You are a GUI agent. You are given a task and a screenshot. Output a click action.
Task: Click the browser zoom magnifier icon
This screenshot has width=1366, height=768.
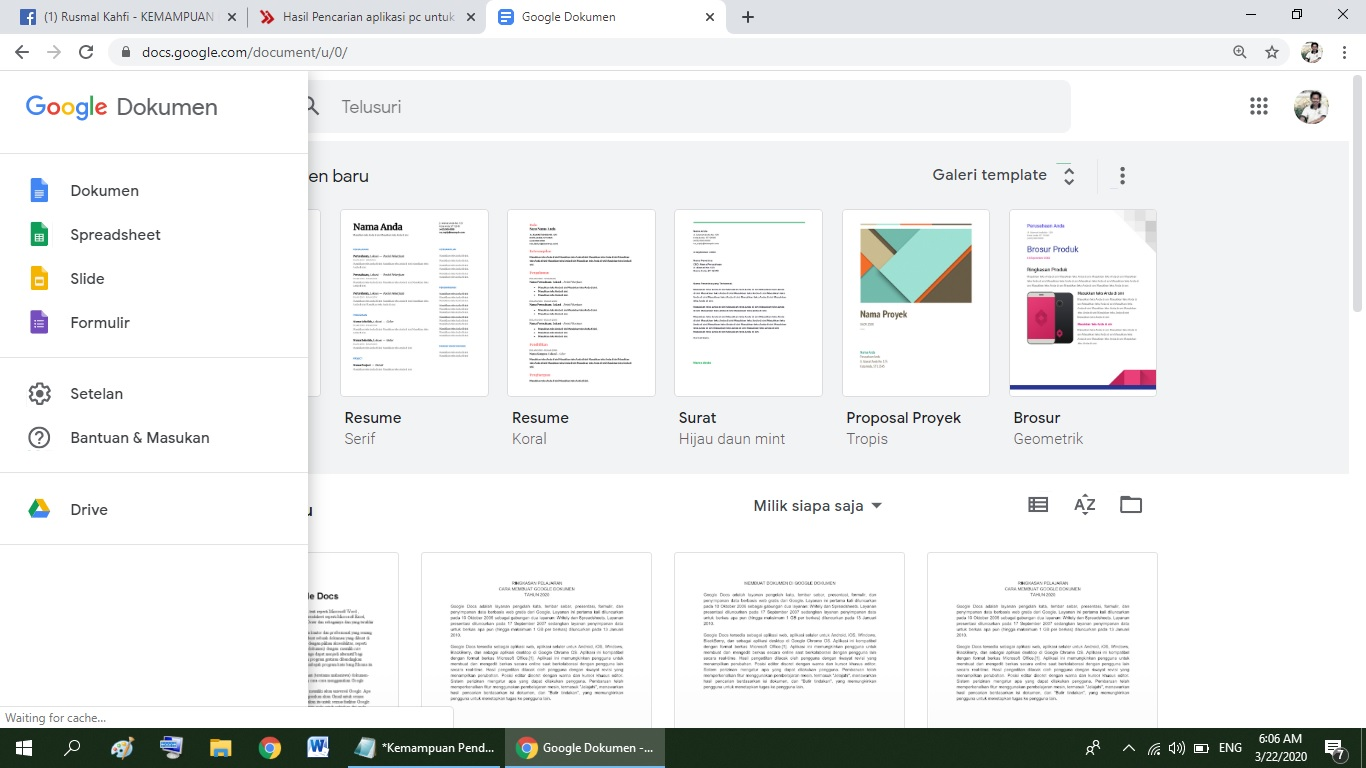(1240, 52)
